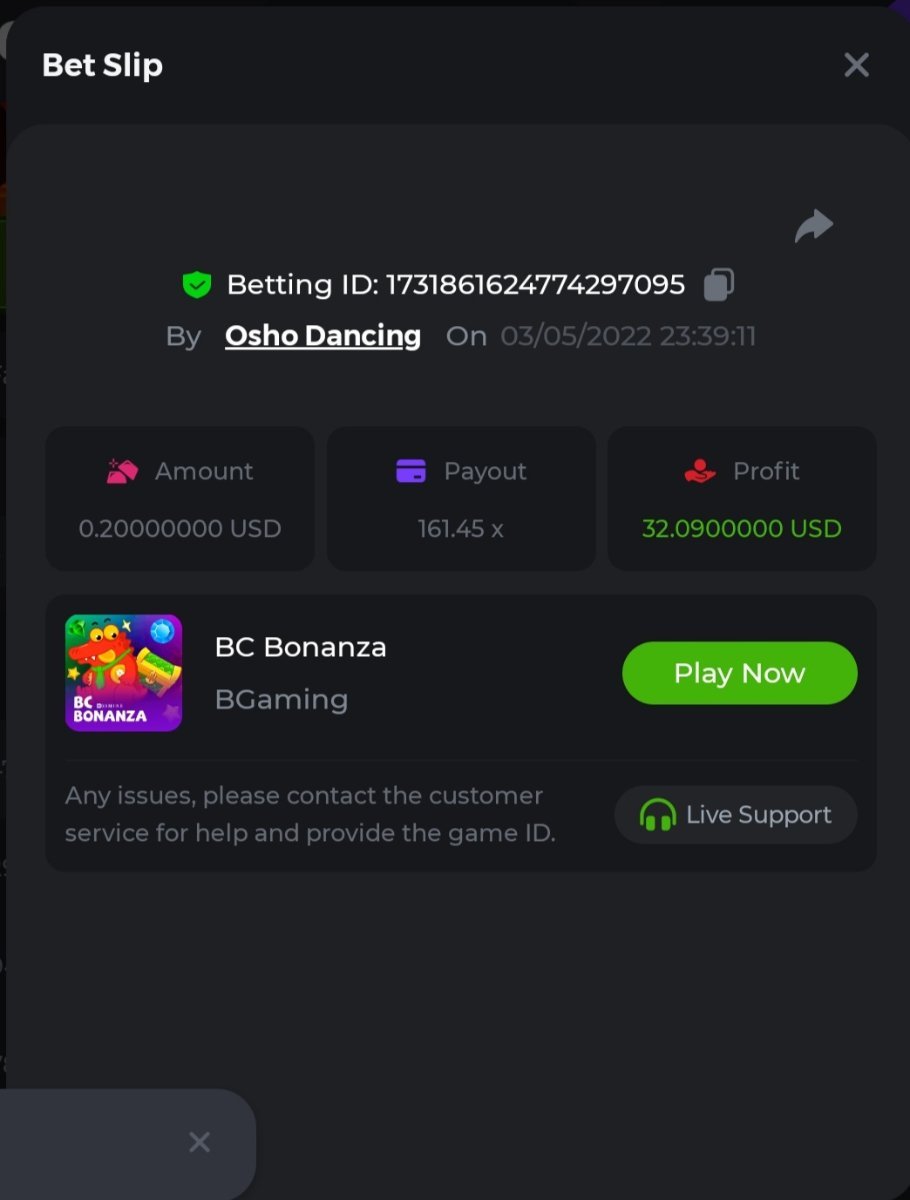The image size is (910, 1200).
Task: Click the green verified shield icon
Action: click(197, 286)
